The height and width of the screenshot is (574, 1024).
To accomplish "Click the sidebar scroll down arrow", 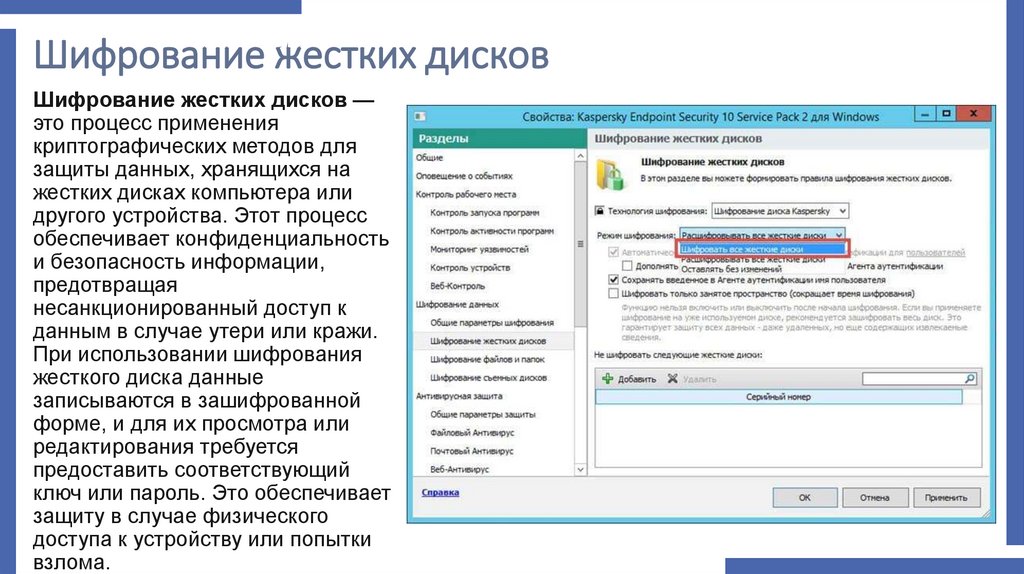I will (580, 469).
